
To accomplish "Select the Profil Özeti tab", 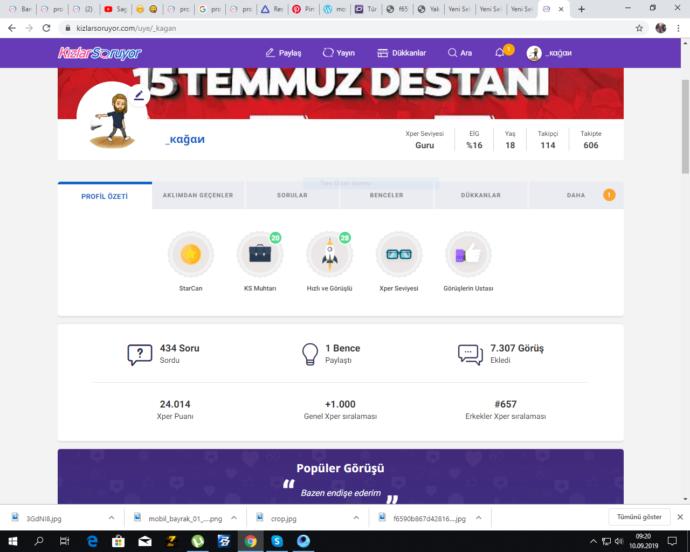I will coord(105,196).
